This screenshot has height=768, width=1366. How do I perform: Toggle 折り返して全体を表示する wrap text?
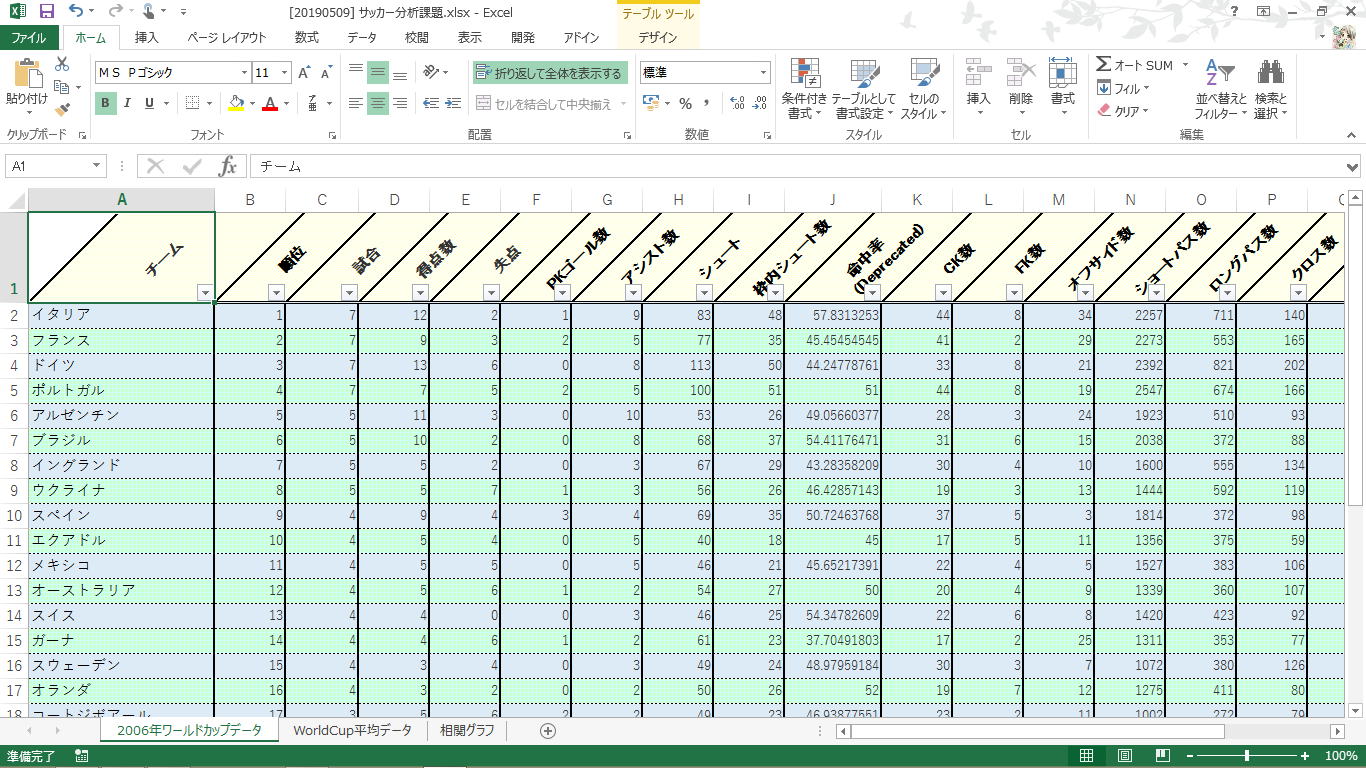[x=549, y=73]
